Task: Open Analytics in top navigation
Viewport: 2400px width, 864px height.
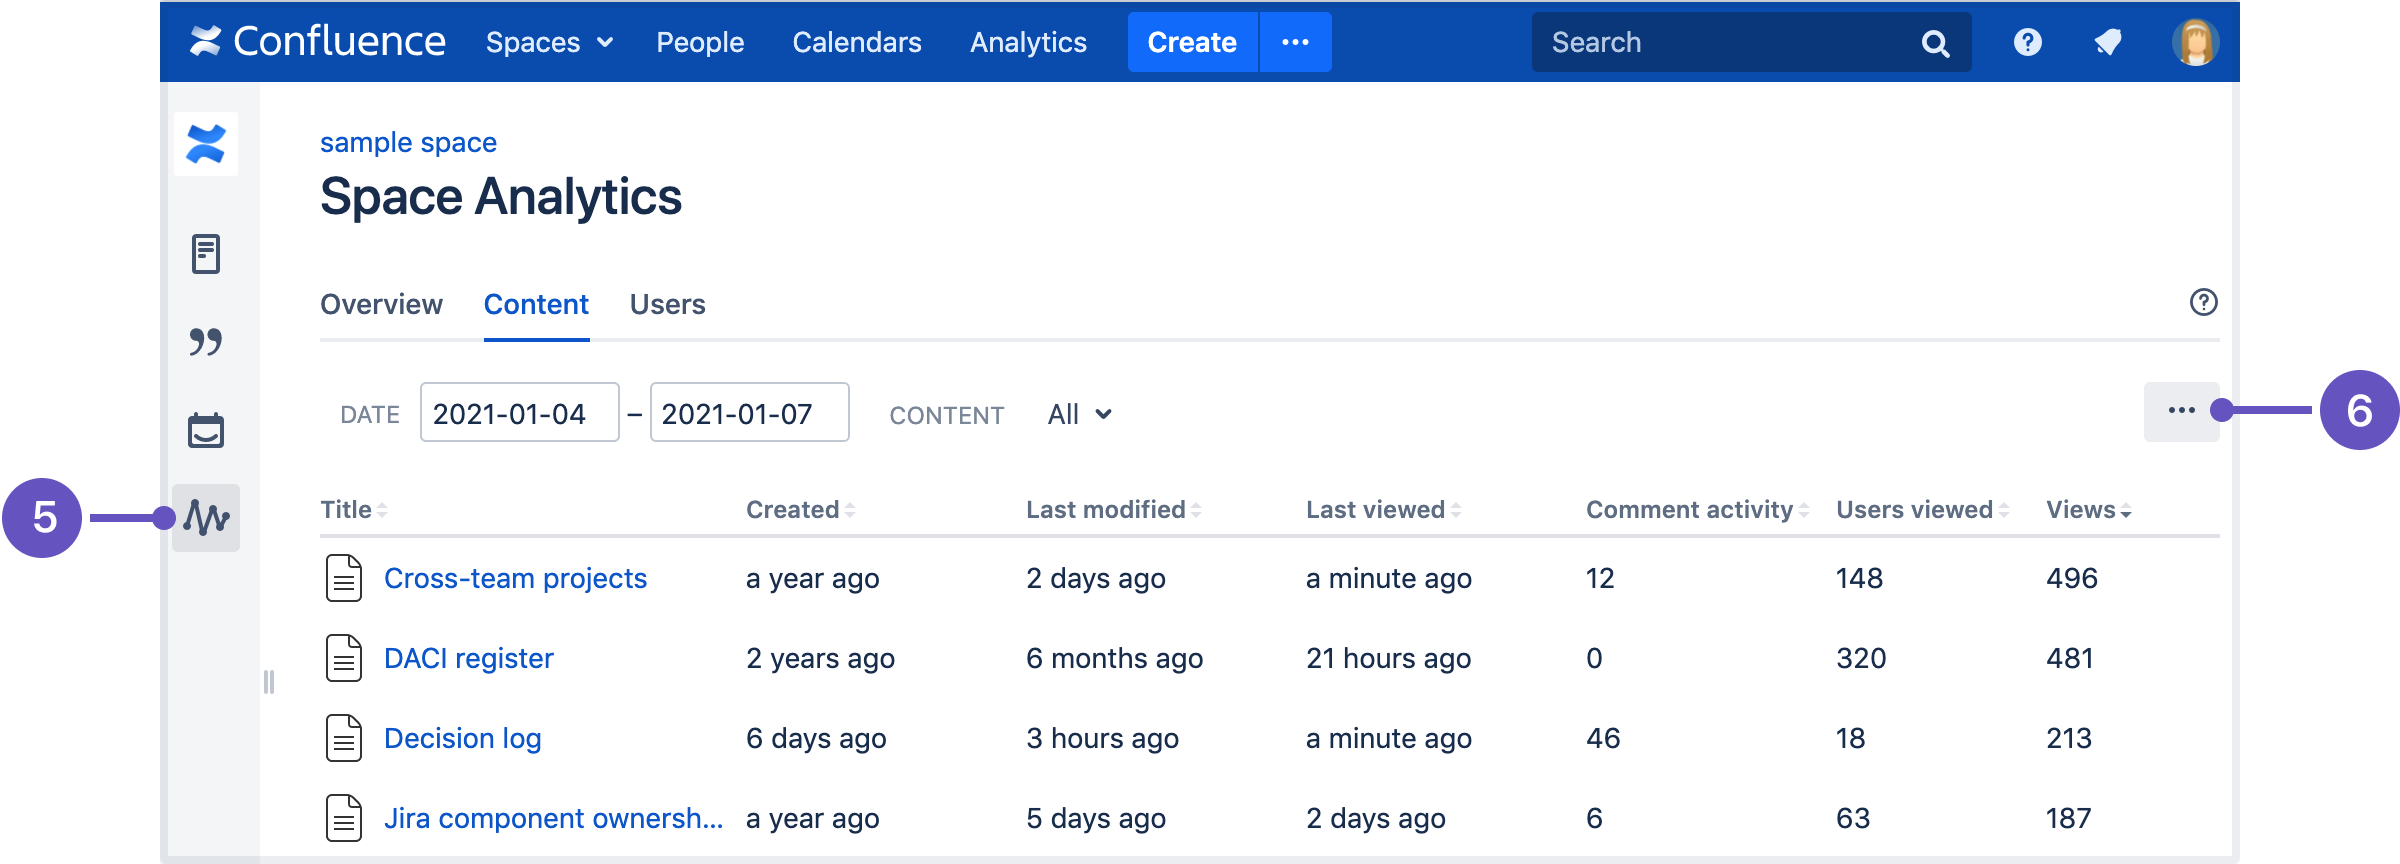Action: click(1028, 42)
